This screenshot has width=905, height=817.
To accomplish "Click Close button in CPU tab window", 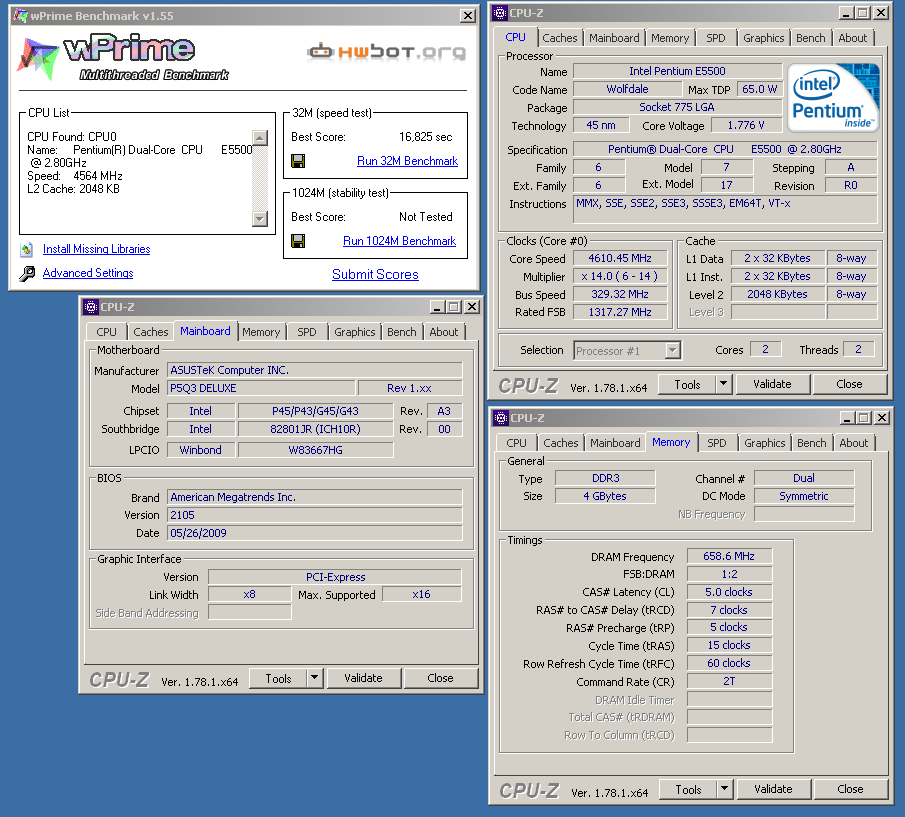I will [850, 384].
